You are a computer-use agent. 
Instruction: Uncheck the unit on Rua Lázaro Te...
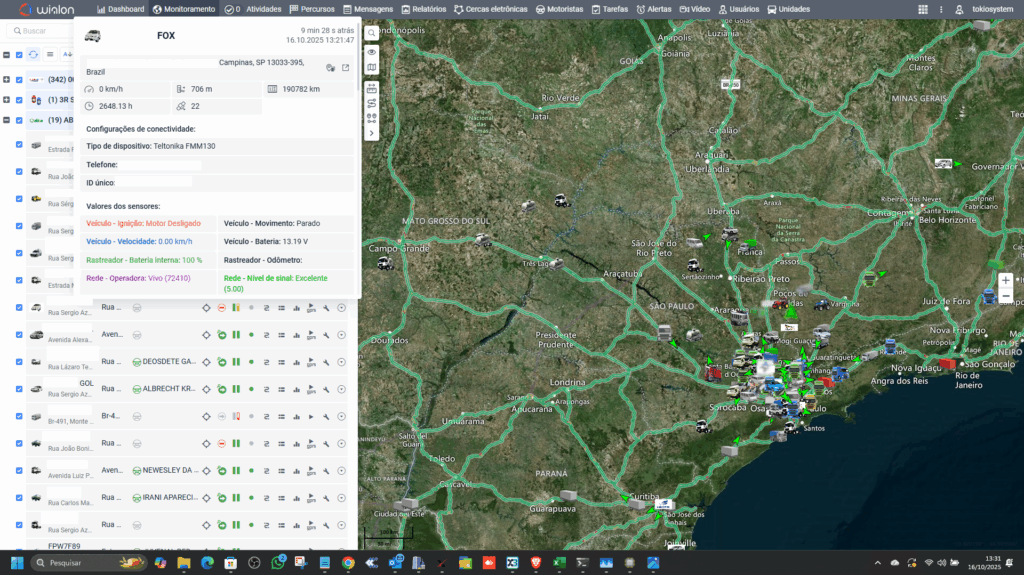tap(19, 361)
